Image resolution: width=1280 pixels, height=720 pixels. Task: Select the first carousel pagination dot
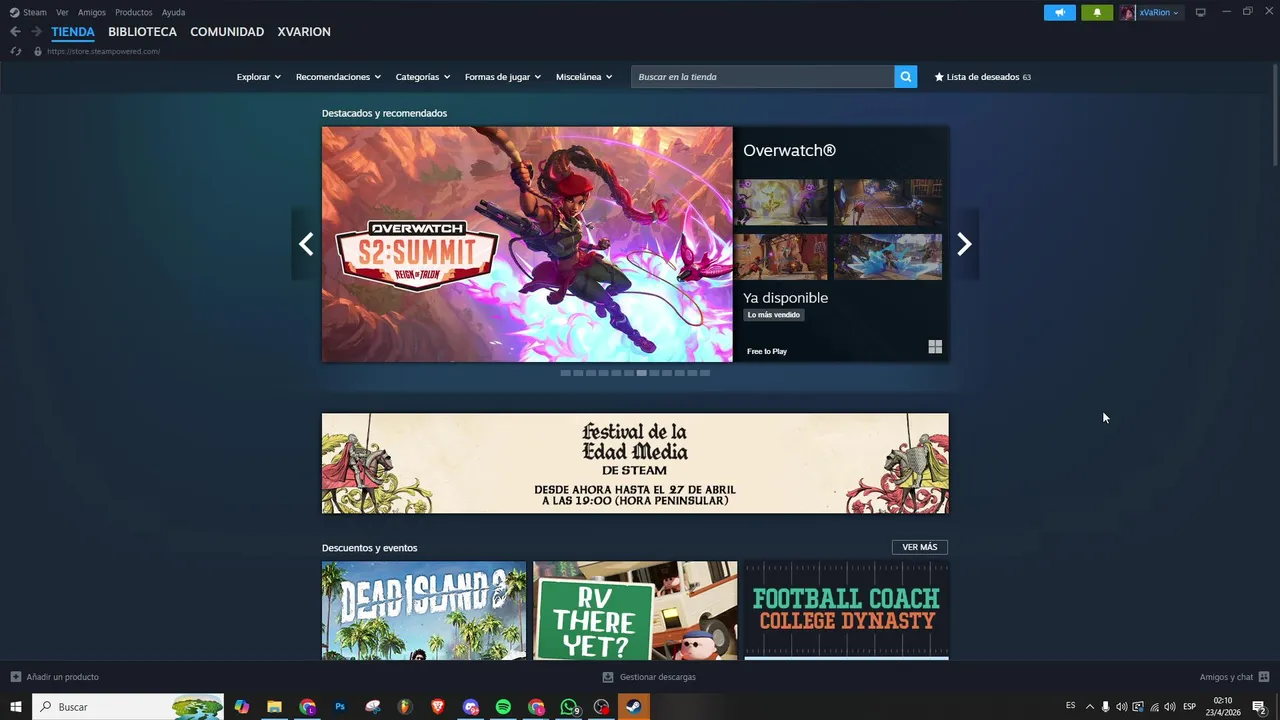tap(565, 373)
